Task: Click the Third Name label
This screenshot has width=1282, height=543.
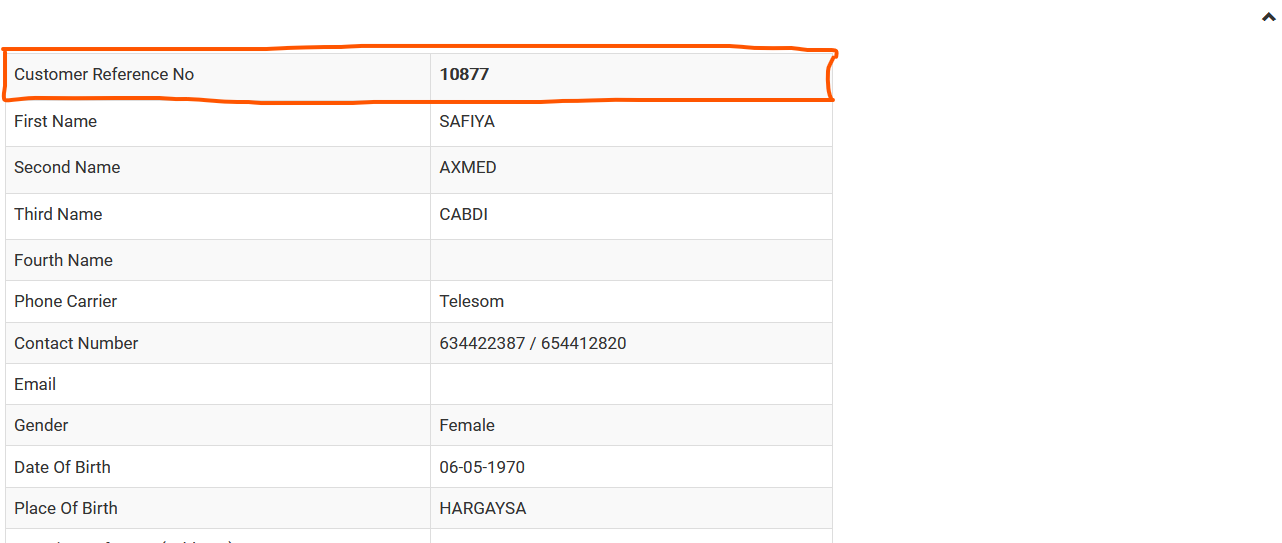Action: coord(58,214)
